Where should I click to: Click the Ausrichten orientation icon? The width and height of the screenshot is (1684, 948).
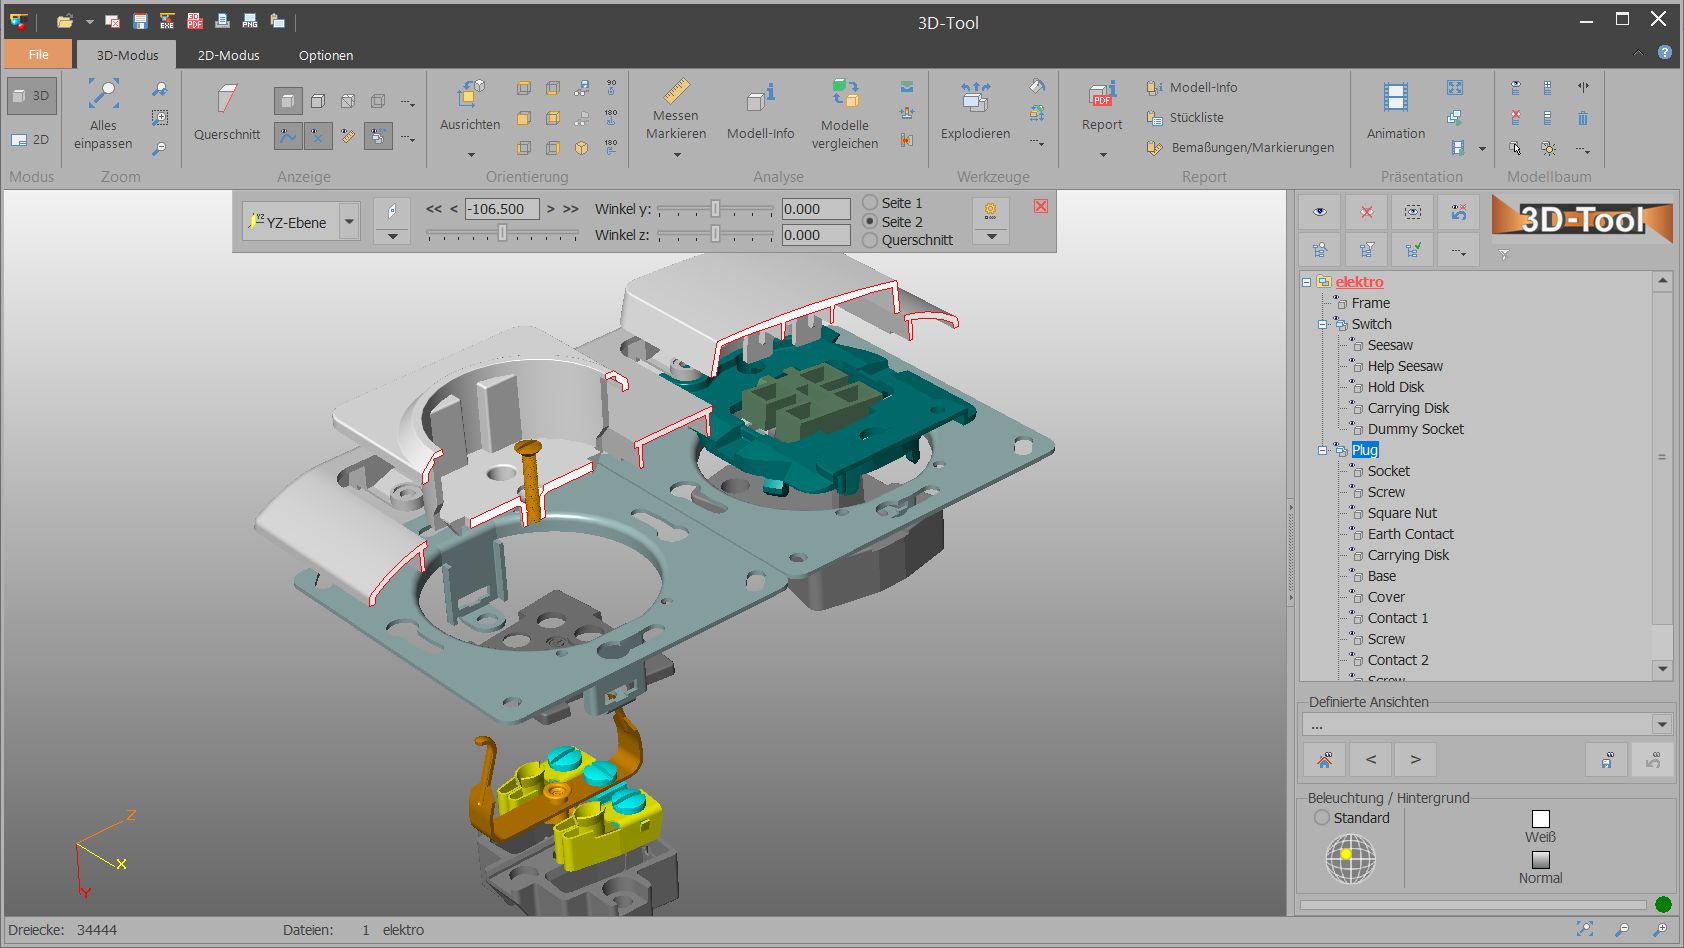(470, 94)
